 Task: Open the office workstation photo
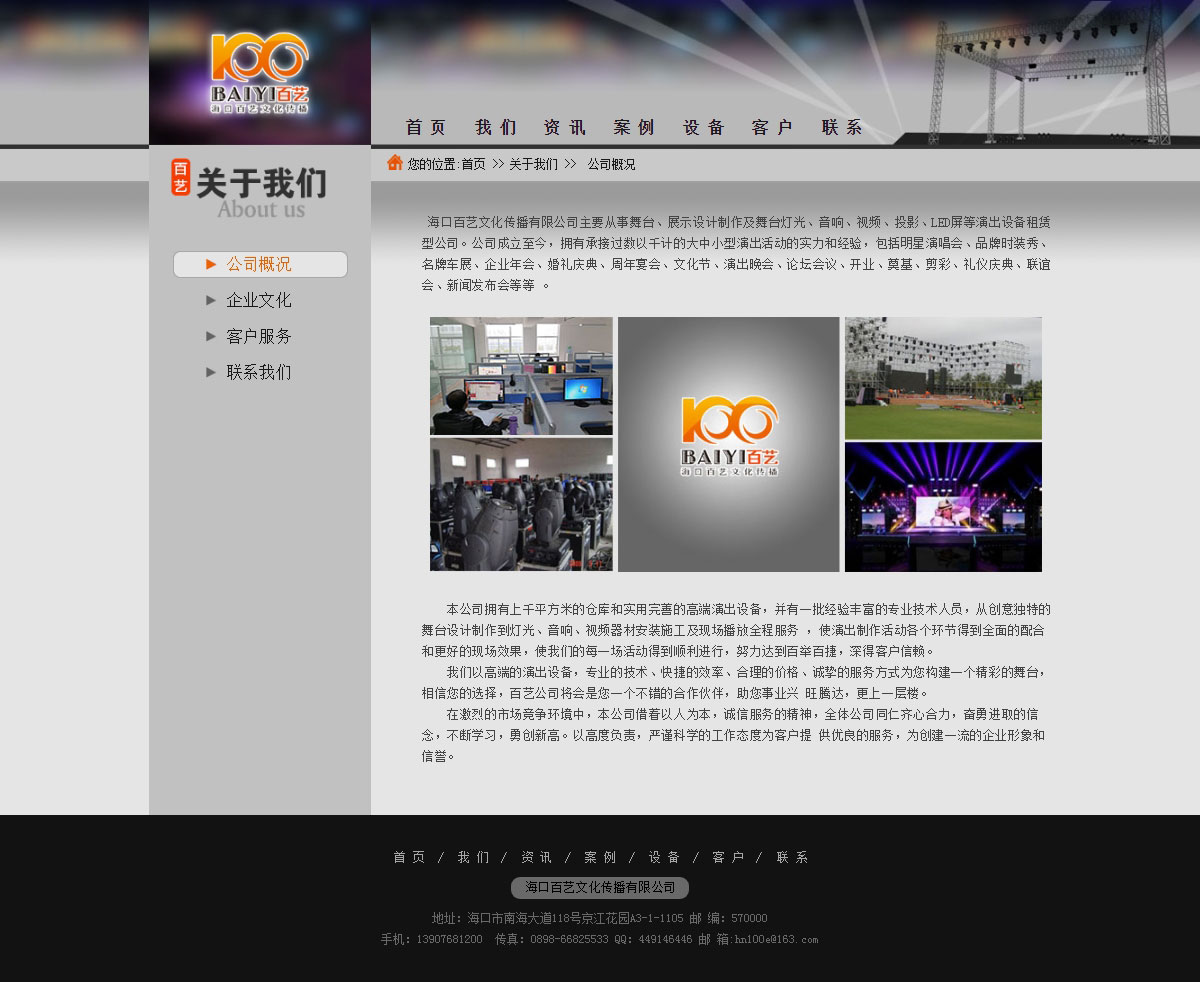tap(521, 376)
